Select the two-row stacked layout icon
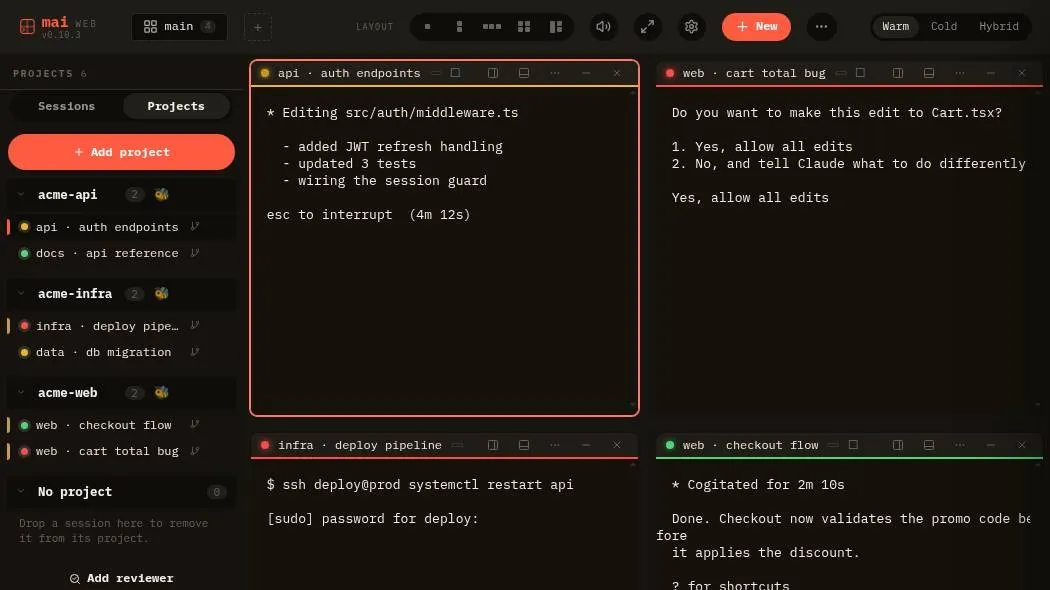This screenshot has height=590, width=1050. [x=459, y=27]
